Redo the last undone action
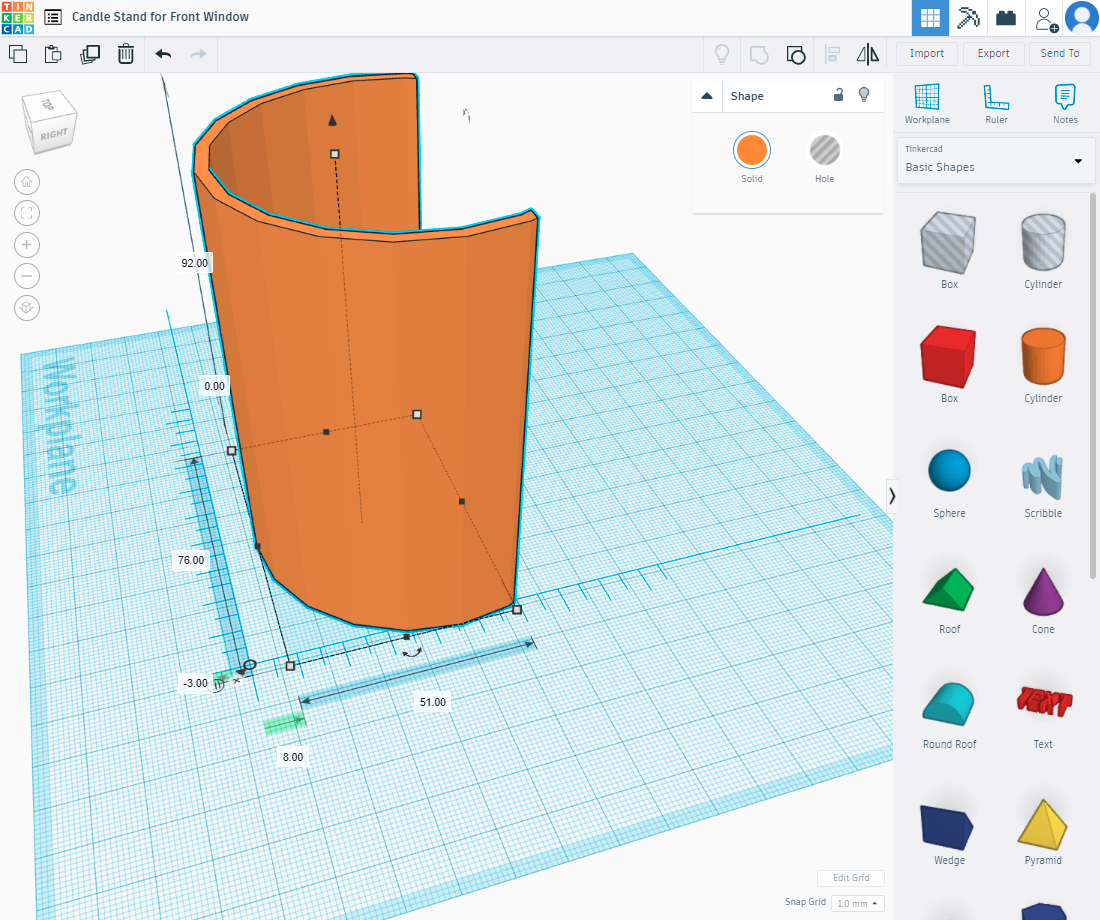 pyautogui.click(x=199, y=54)
